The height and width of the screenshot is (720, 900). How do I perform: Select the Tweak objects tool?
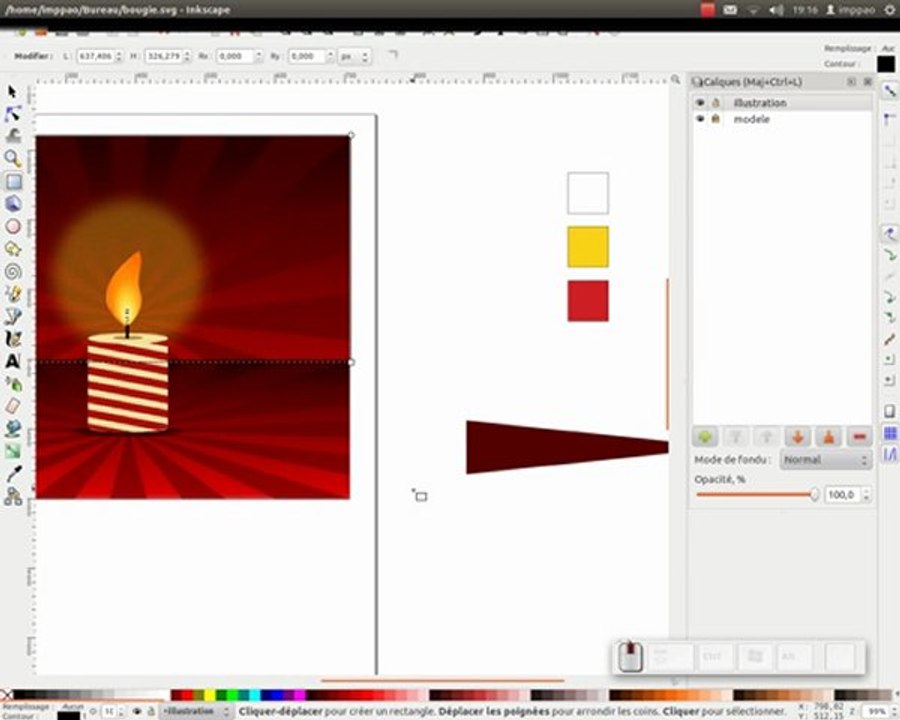pyautogui.click(x=13, y=136)
